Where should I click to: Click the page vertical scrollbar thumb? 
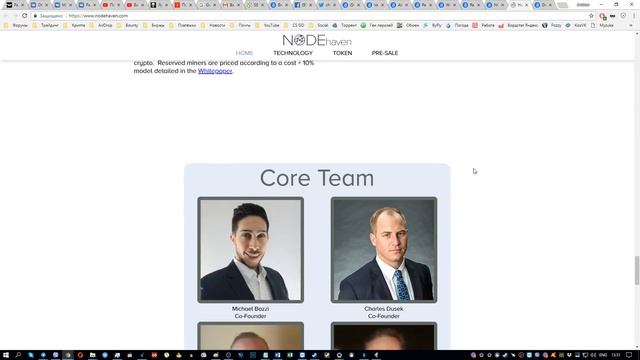coord(637,270)
